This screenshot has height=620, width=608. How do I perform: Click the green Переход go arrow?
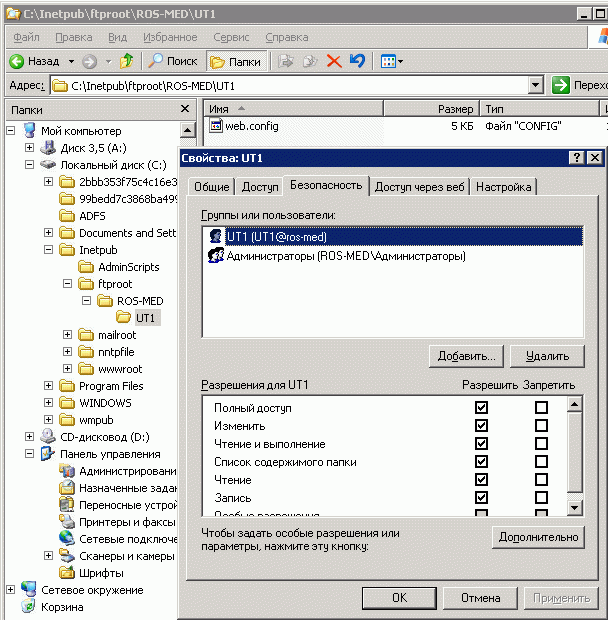click(x=561, y=85)
